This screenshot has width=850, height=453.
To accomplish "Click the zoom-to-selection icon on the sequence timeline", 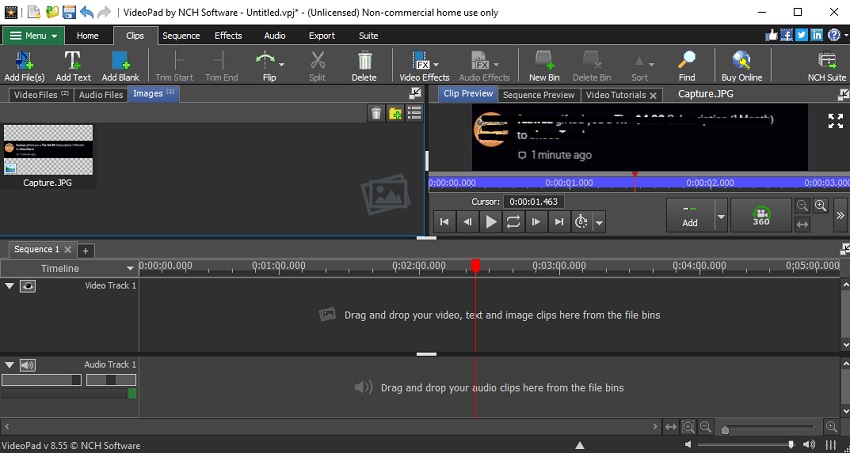I will click(x=688, y=427).
